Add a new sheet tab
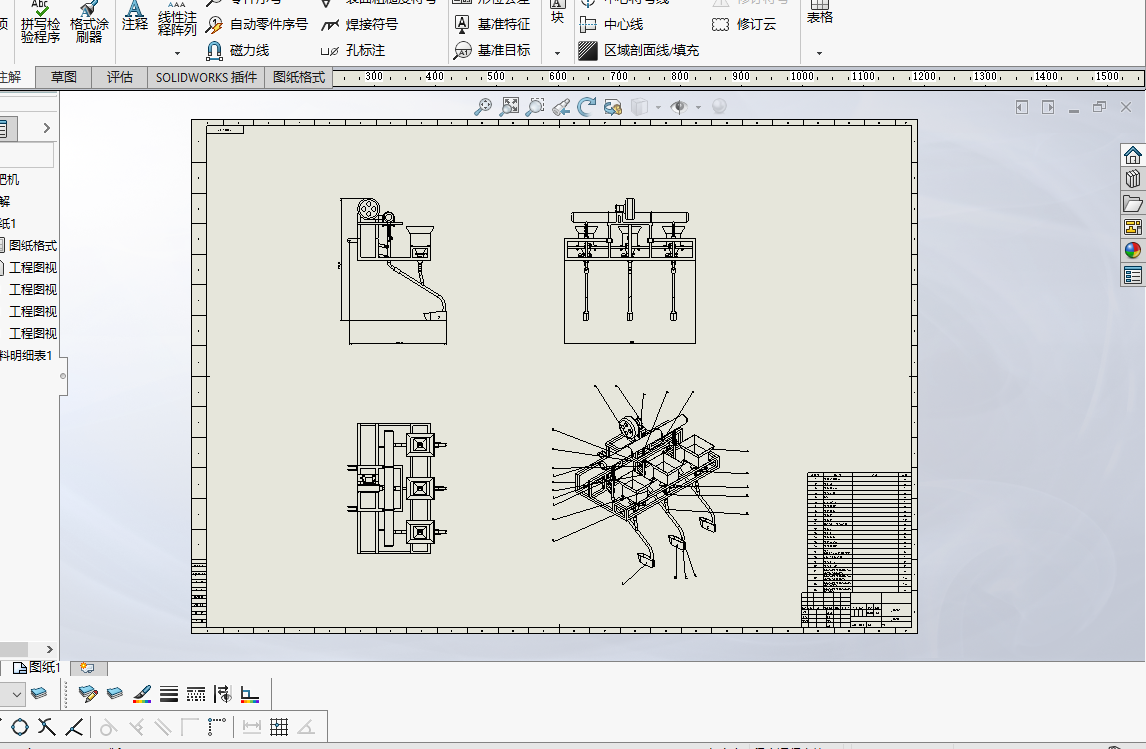Viewport: 1146px width, 749px height. point(88,667)
